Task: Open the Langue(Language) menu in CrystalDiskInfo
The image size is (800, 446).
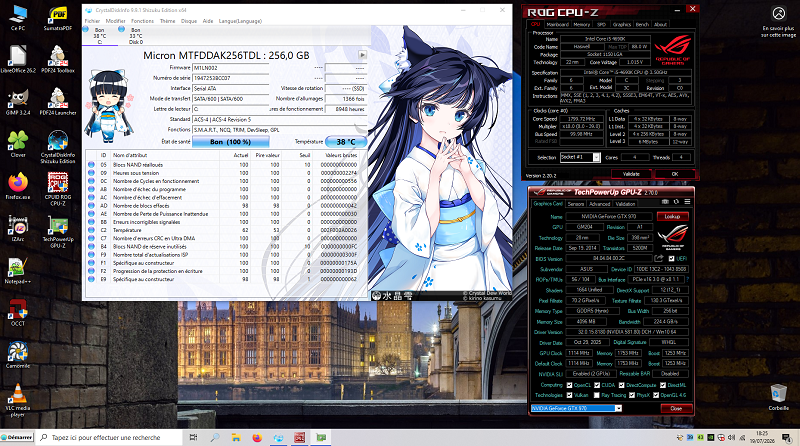Action: point(240,21)
